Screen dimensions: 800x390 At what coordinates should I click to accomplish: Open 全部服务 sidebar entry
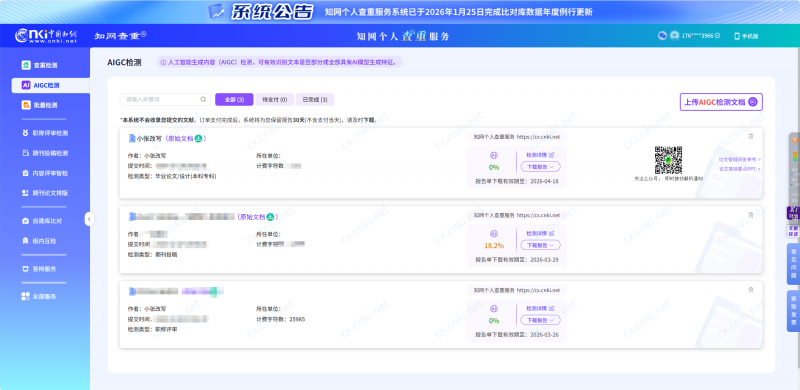(x=39, y=296)
